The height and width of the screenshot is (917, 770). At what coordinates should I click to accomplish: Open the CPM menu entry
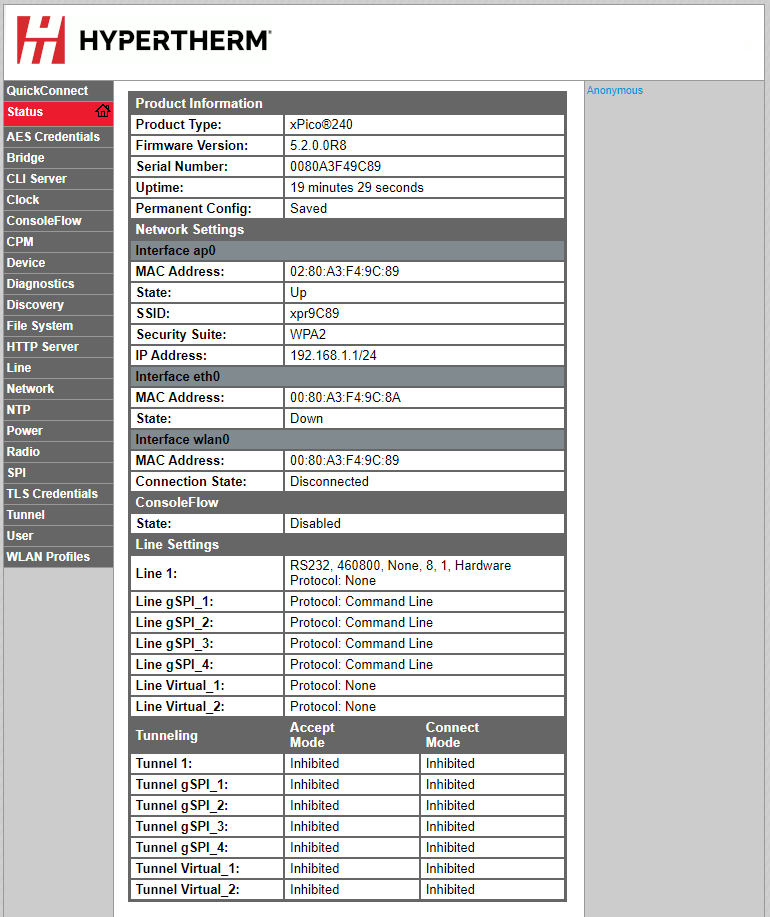(x=20, y=242)
